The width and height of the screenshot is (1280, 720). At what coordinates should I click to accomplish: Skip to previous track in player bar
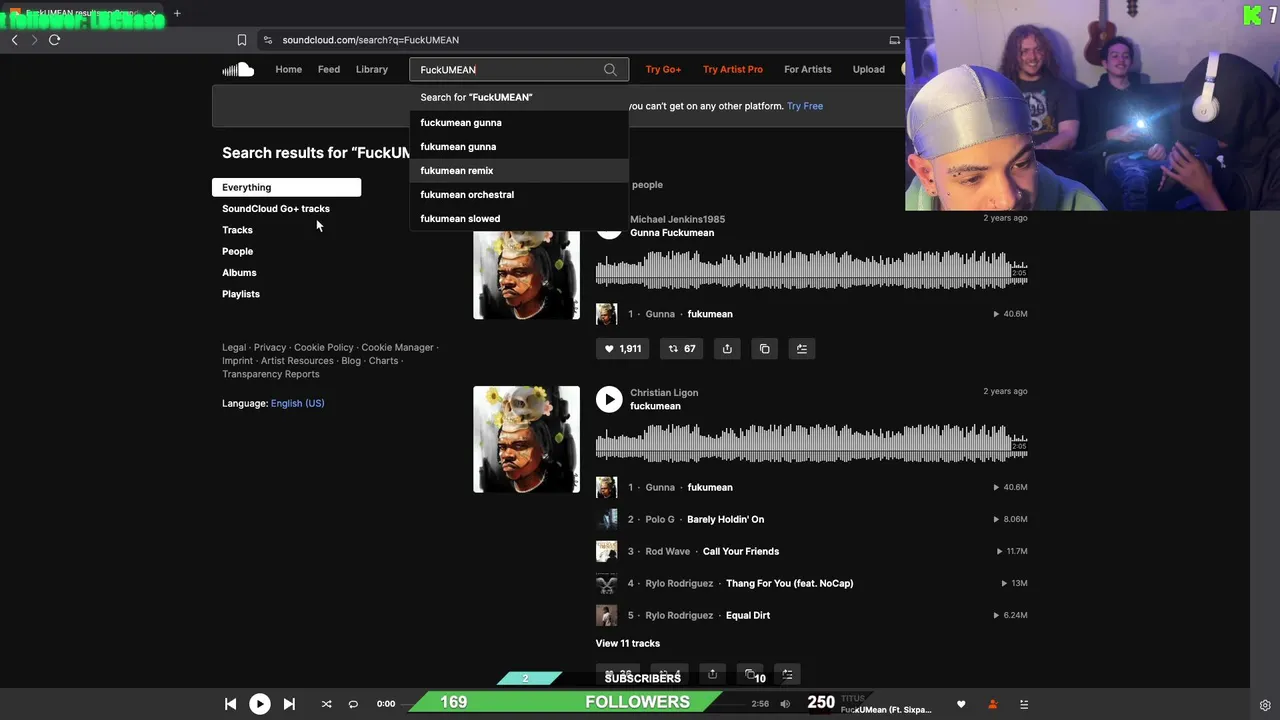click(x=230, y=704)
